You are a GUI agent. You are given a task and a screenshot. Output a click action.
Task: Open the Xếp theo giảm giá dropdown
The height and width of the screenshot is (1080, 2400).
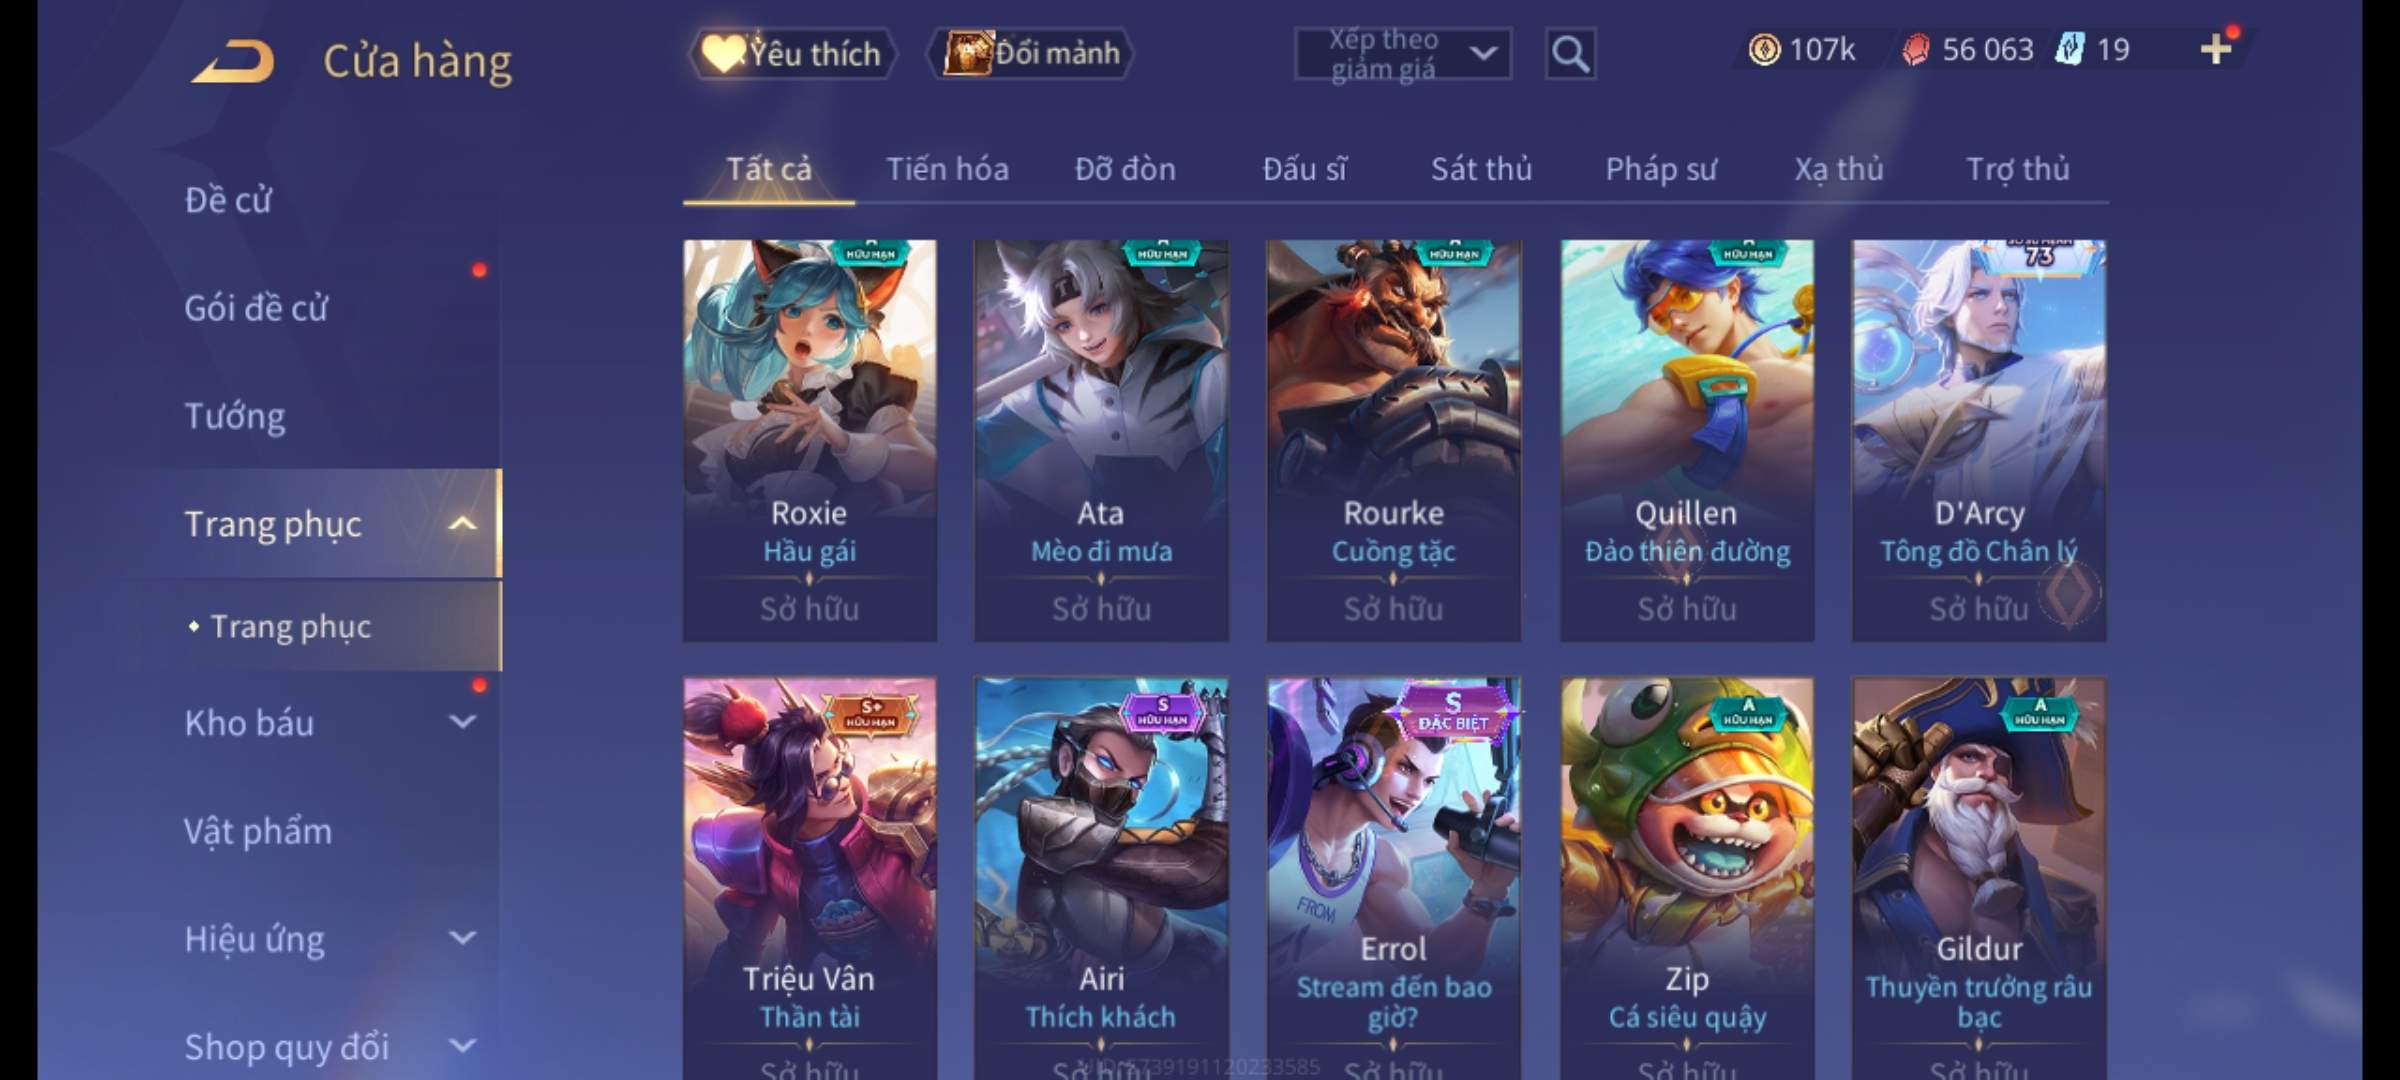point(1403,54)
